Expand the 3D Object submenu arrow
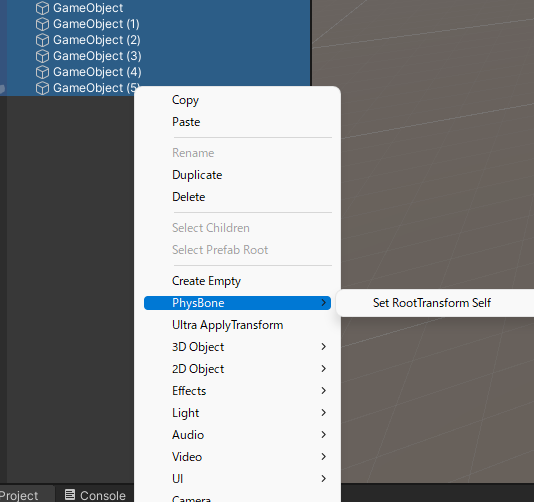 (x=324, y=347)
